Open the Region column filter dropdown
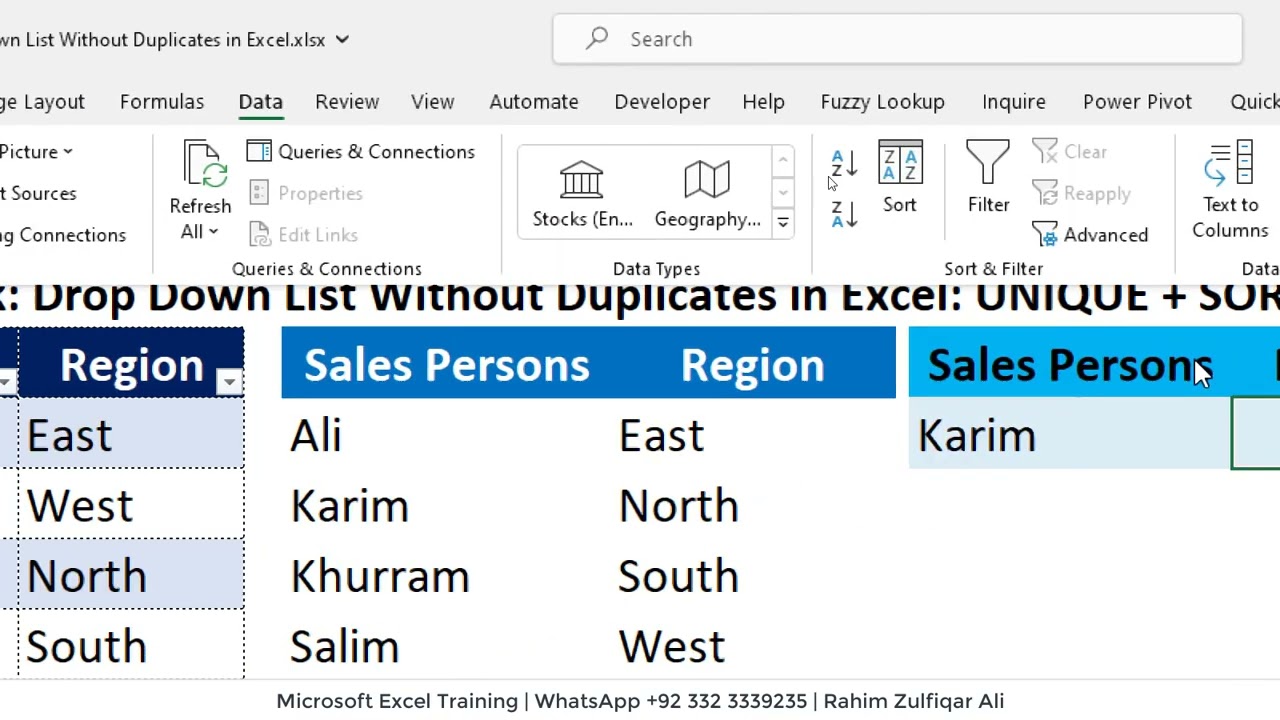The image size is (1280, 720). tap(229, 381)
